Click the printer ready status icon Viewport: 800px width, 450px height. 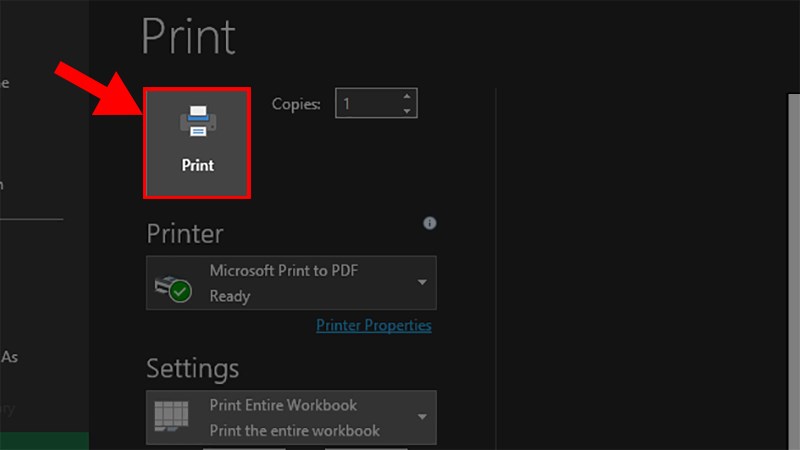click(172, 289)
